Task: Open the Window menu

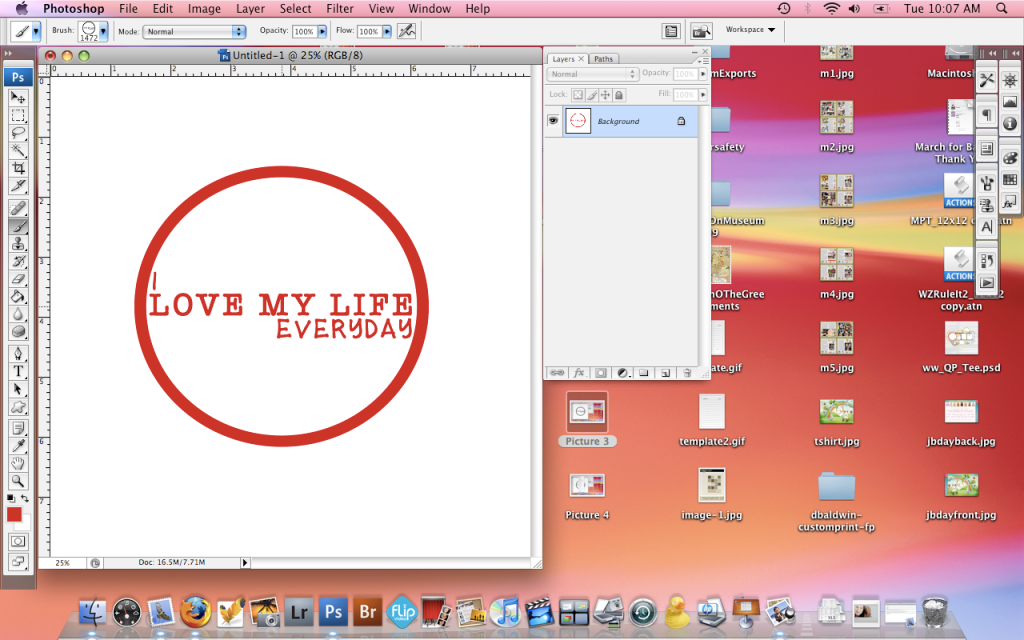Action: pyautogui.click(x=429, y=8)
